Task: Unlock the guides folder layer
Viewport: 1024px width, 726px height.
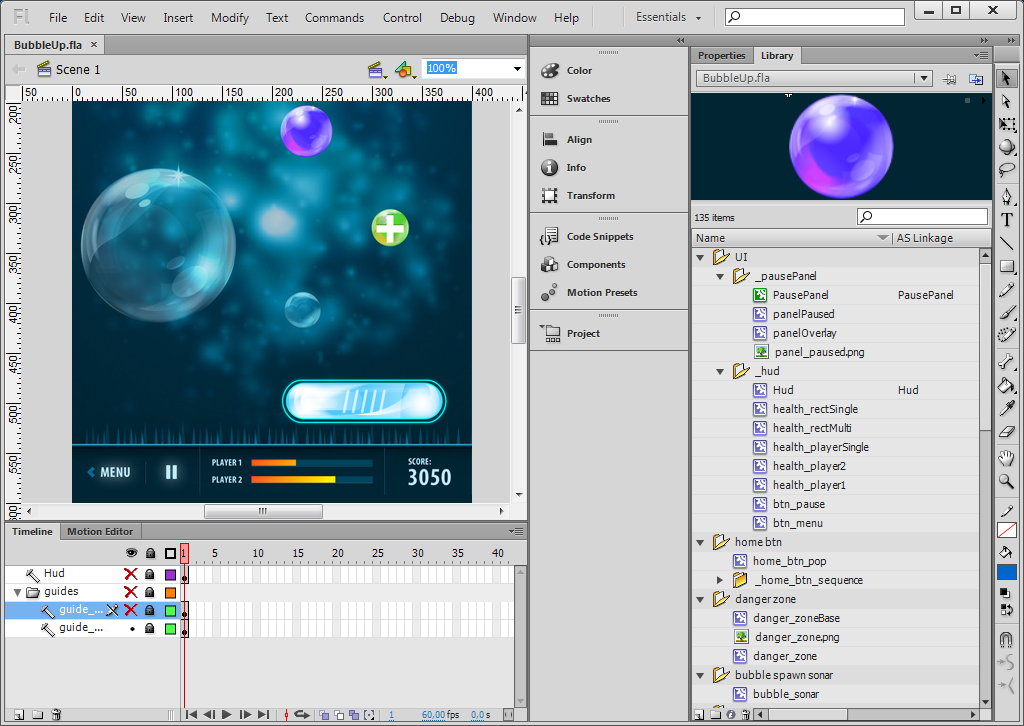Action: coord(150,592)
